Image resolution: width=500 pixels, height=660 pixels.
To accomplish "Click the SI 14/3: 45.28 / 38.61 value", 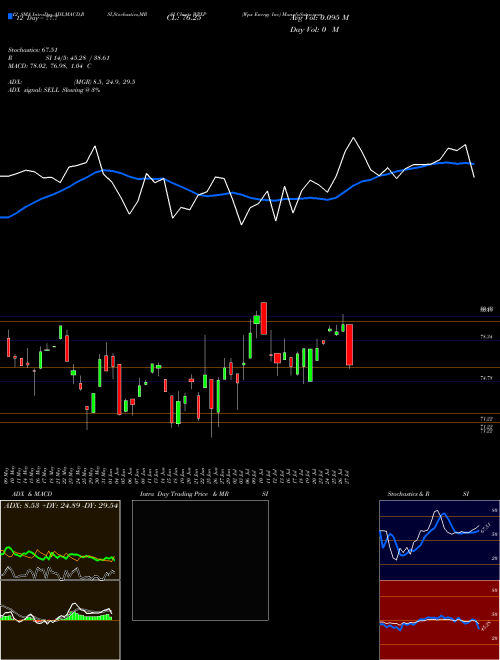I will point(77,58).
